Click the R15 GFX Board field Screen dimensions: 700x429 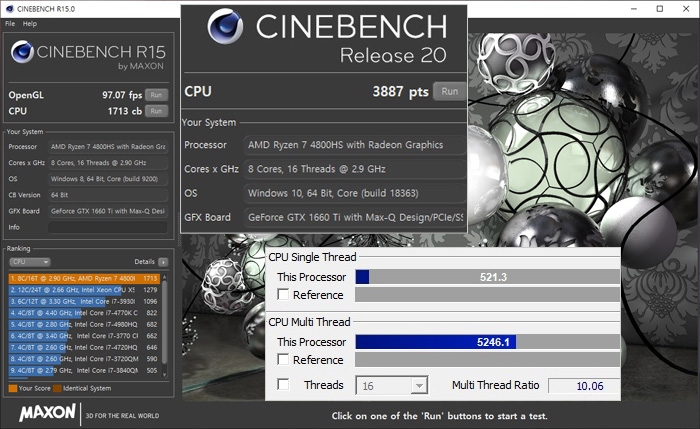tap(108, 211)
